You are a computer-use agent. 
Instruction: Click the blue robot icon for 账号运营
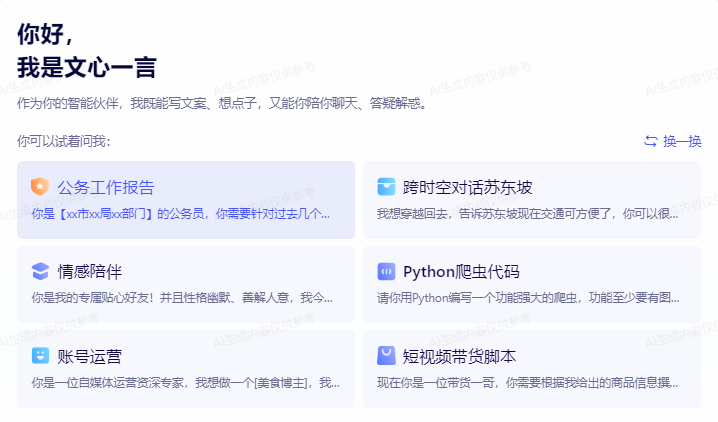click(x=40, y=356)
